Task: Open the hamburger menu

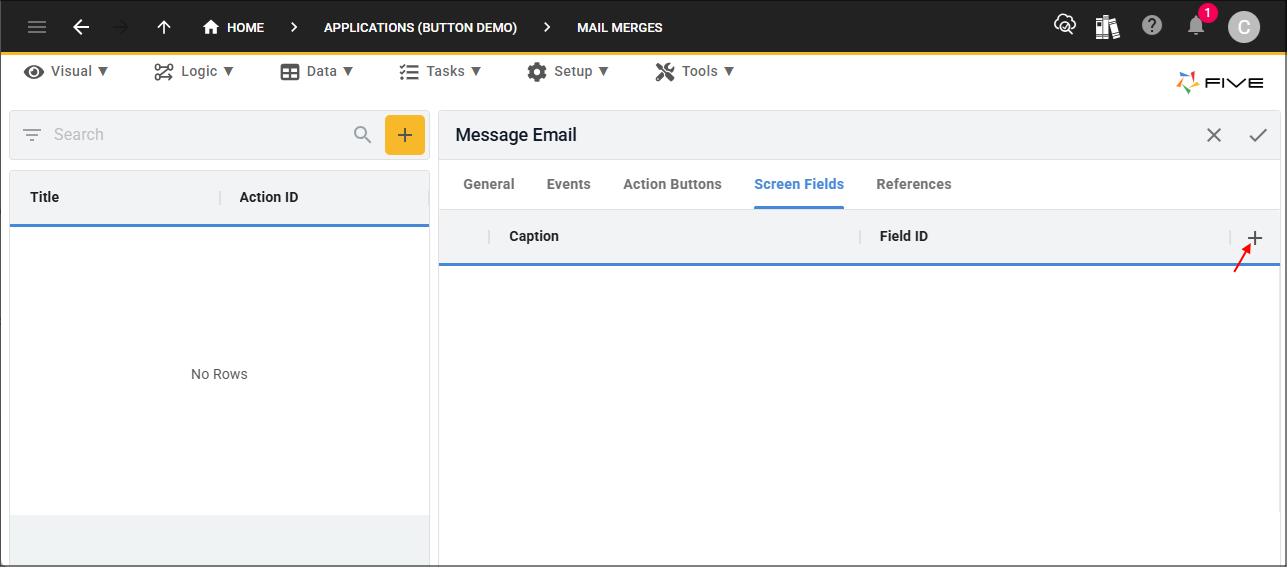Action: point(37,27)
